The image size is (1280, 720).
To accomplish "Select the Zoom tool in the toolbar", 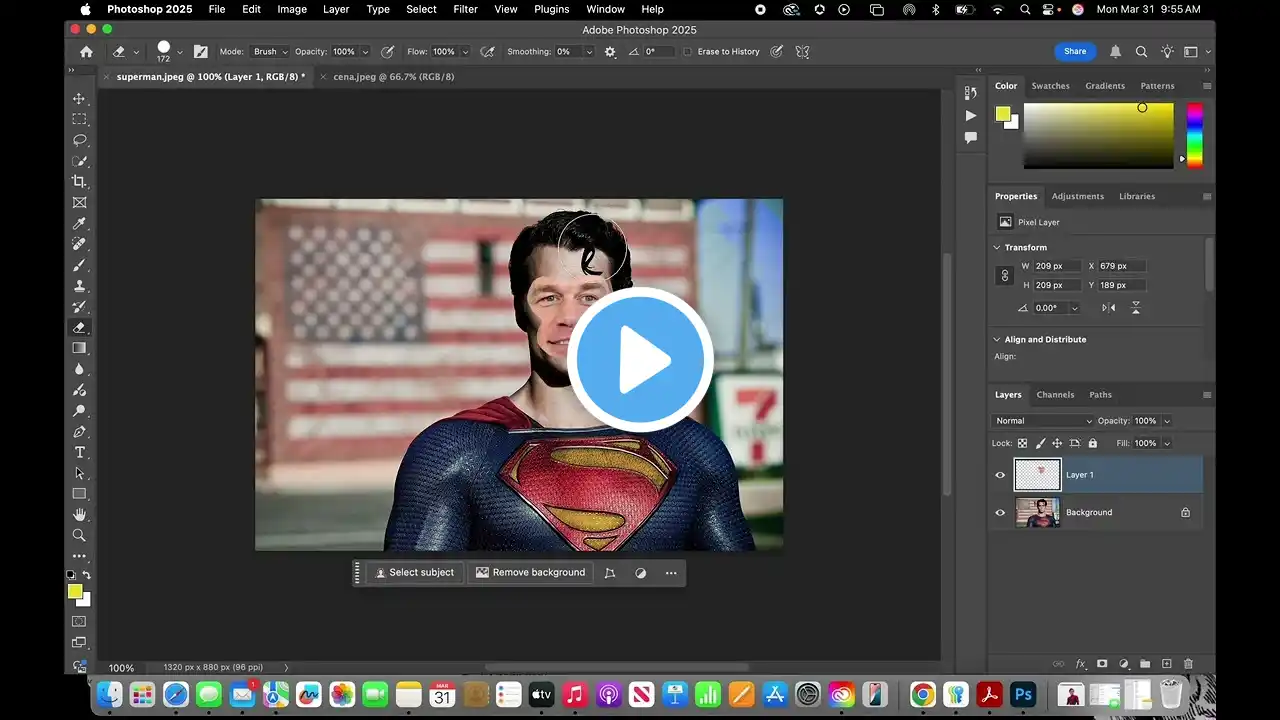I will [79, 535].
